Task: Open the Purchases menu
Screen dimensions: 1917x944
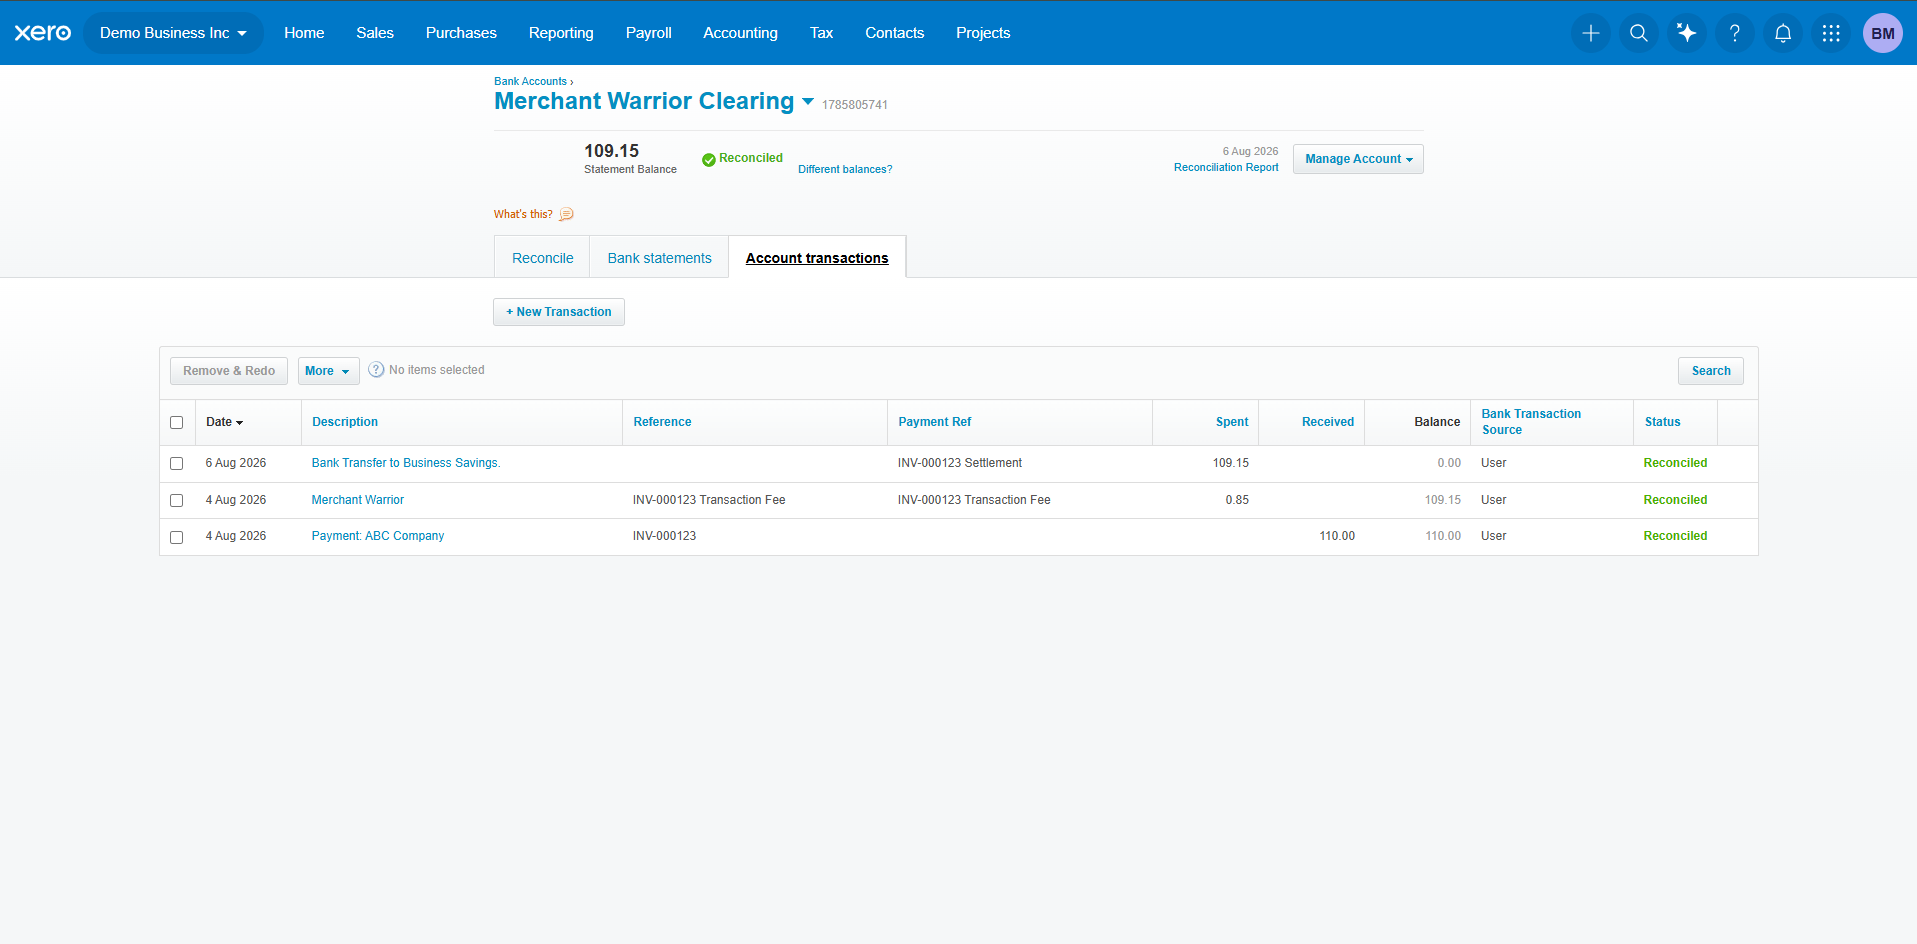Action: coord(461,33)
